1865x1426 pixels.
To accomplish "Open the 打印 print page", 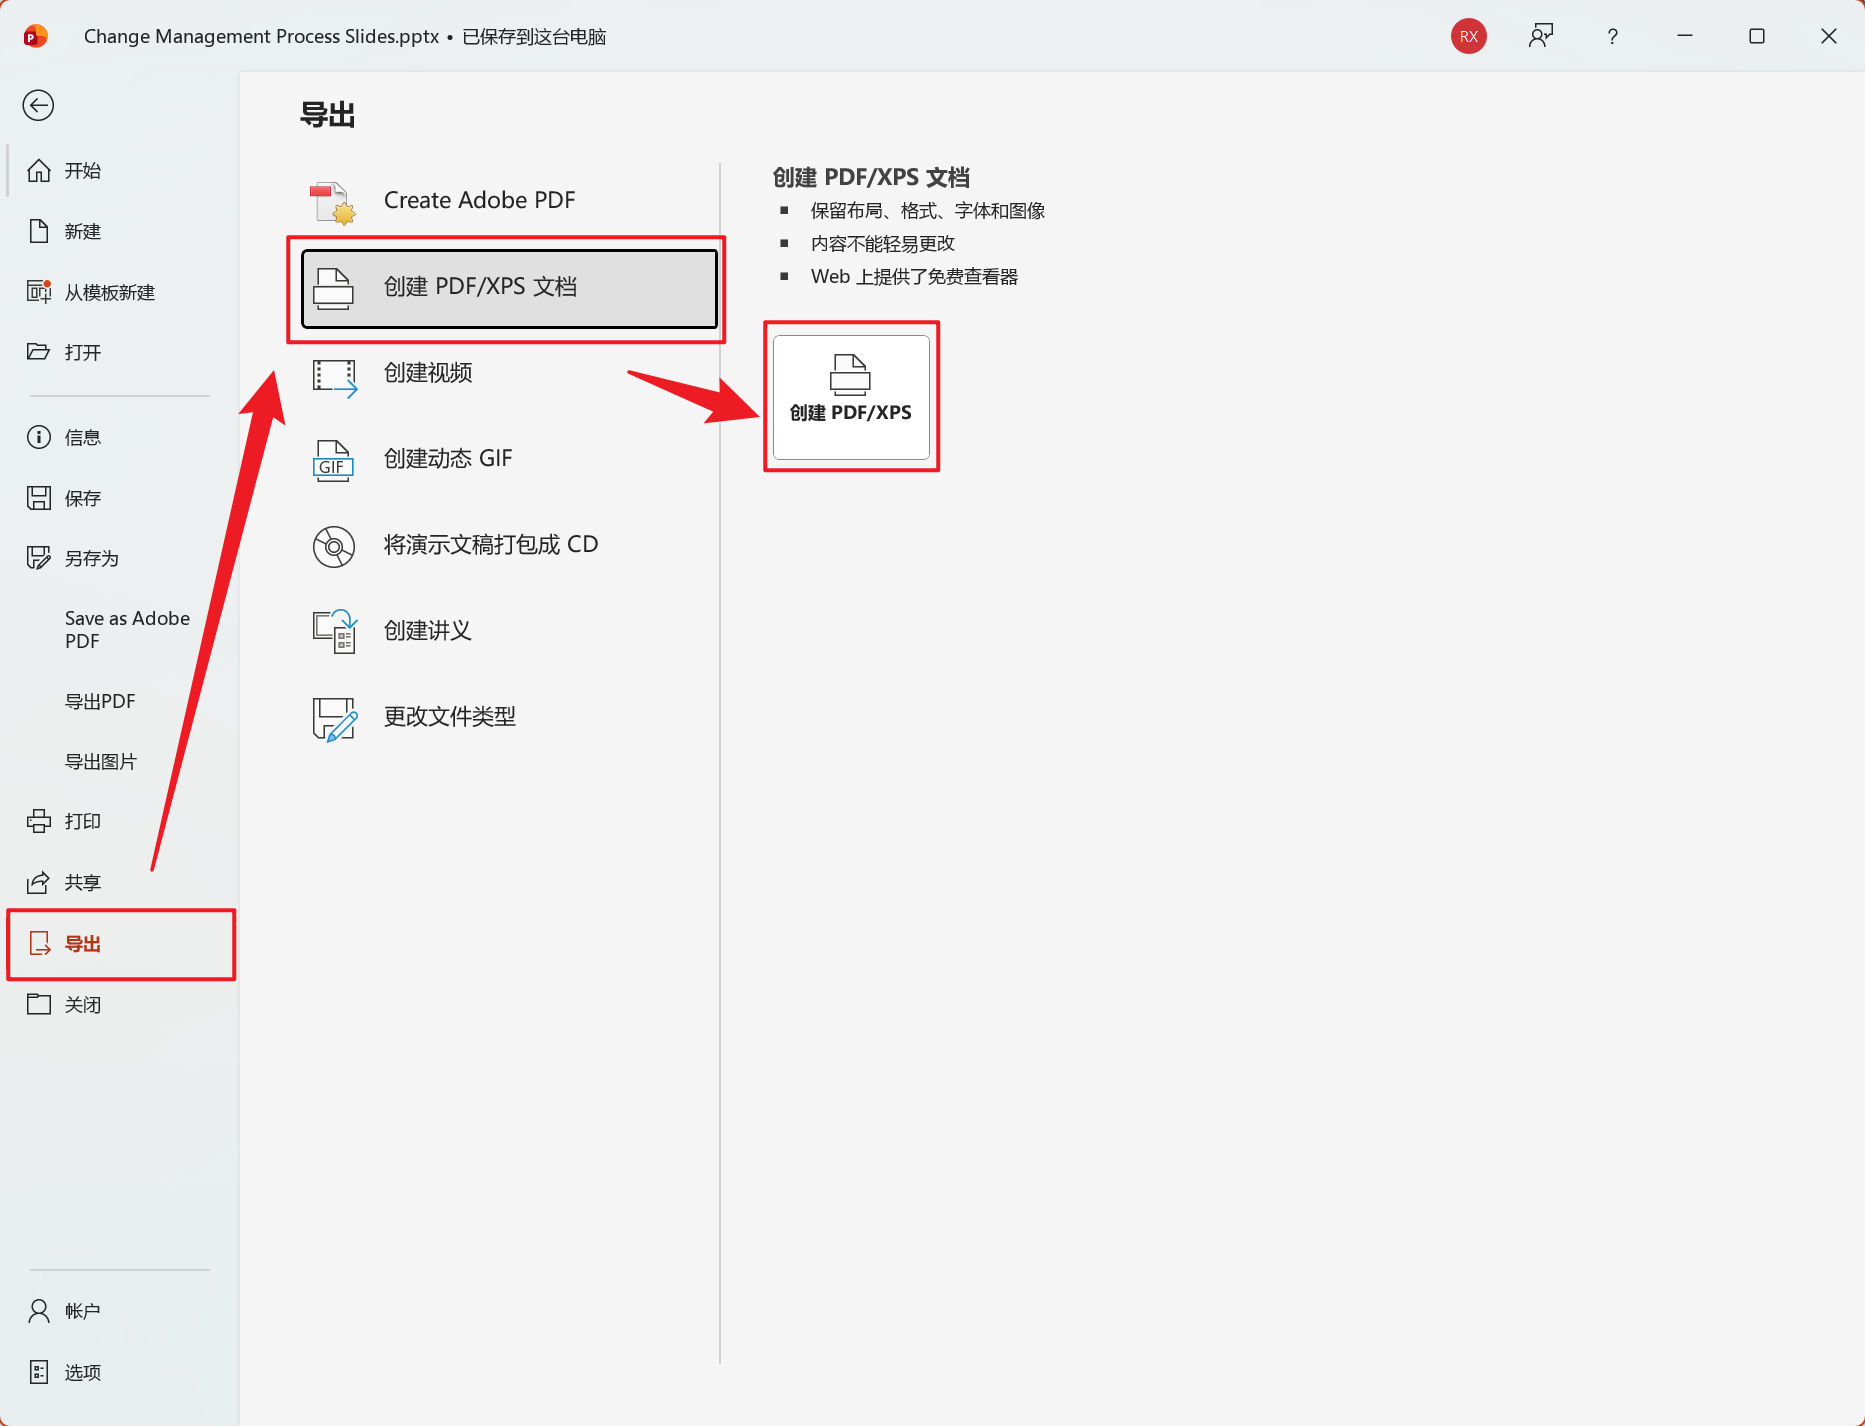I will (x=120, y=821).
